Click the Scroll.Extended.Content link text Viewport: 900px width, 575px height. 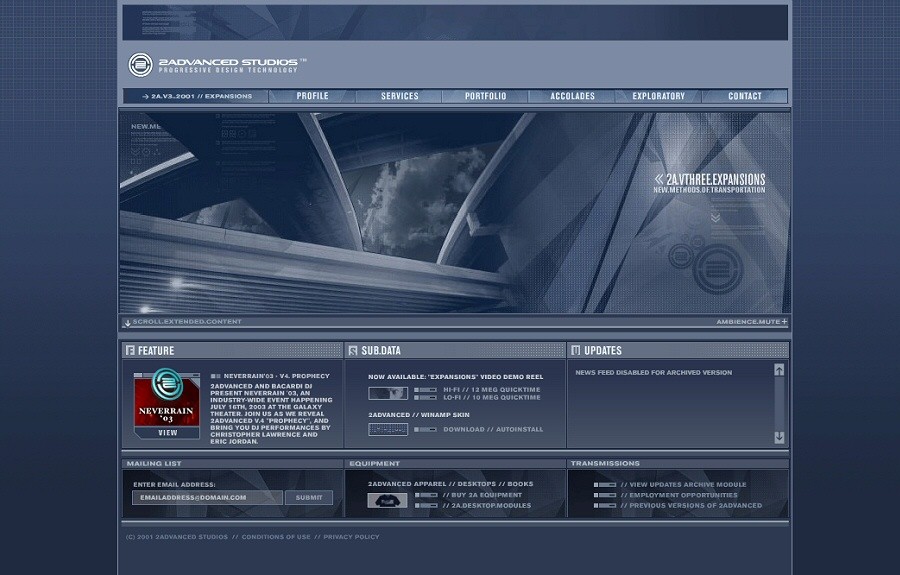coord(187,322)
